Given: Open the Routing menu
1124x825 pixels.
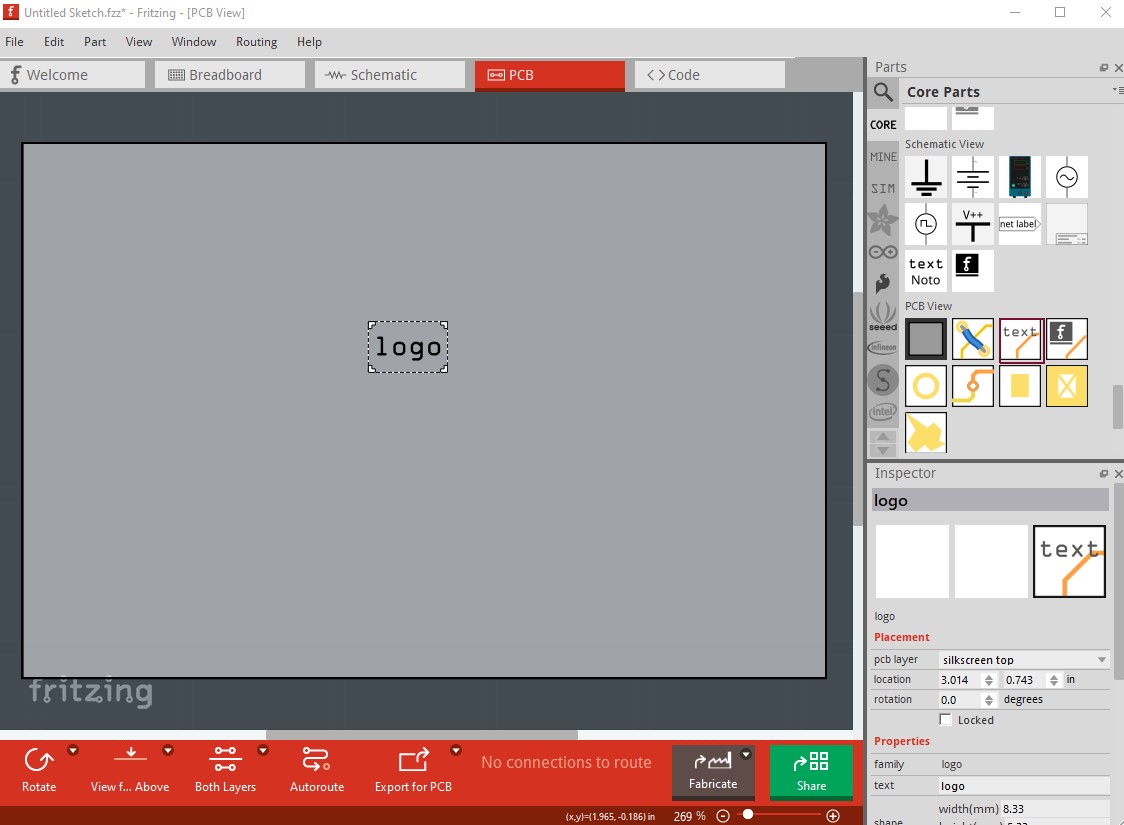Looking at the screenshot, I should pos(256,42).
